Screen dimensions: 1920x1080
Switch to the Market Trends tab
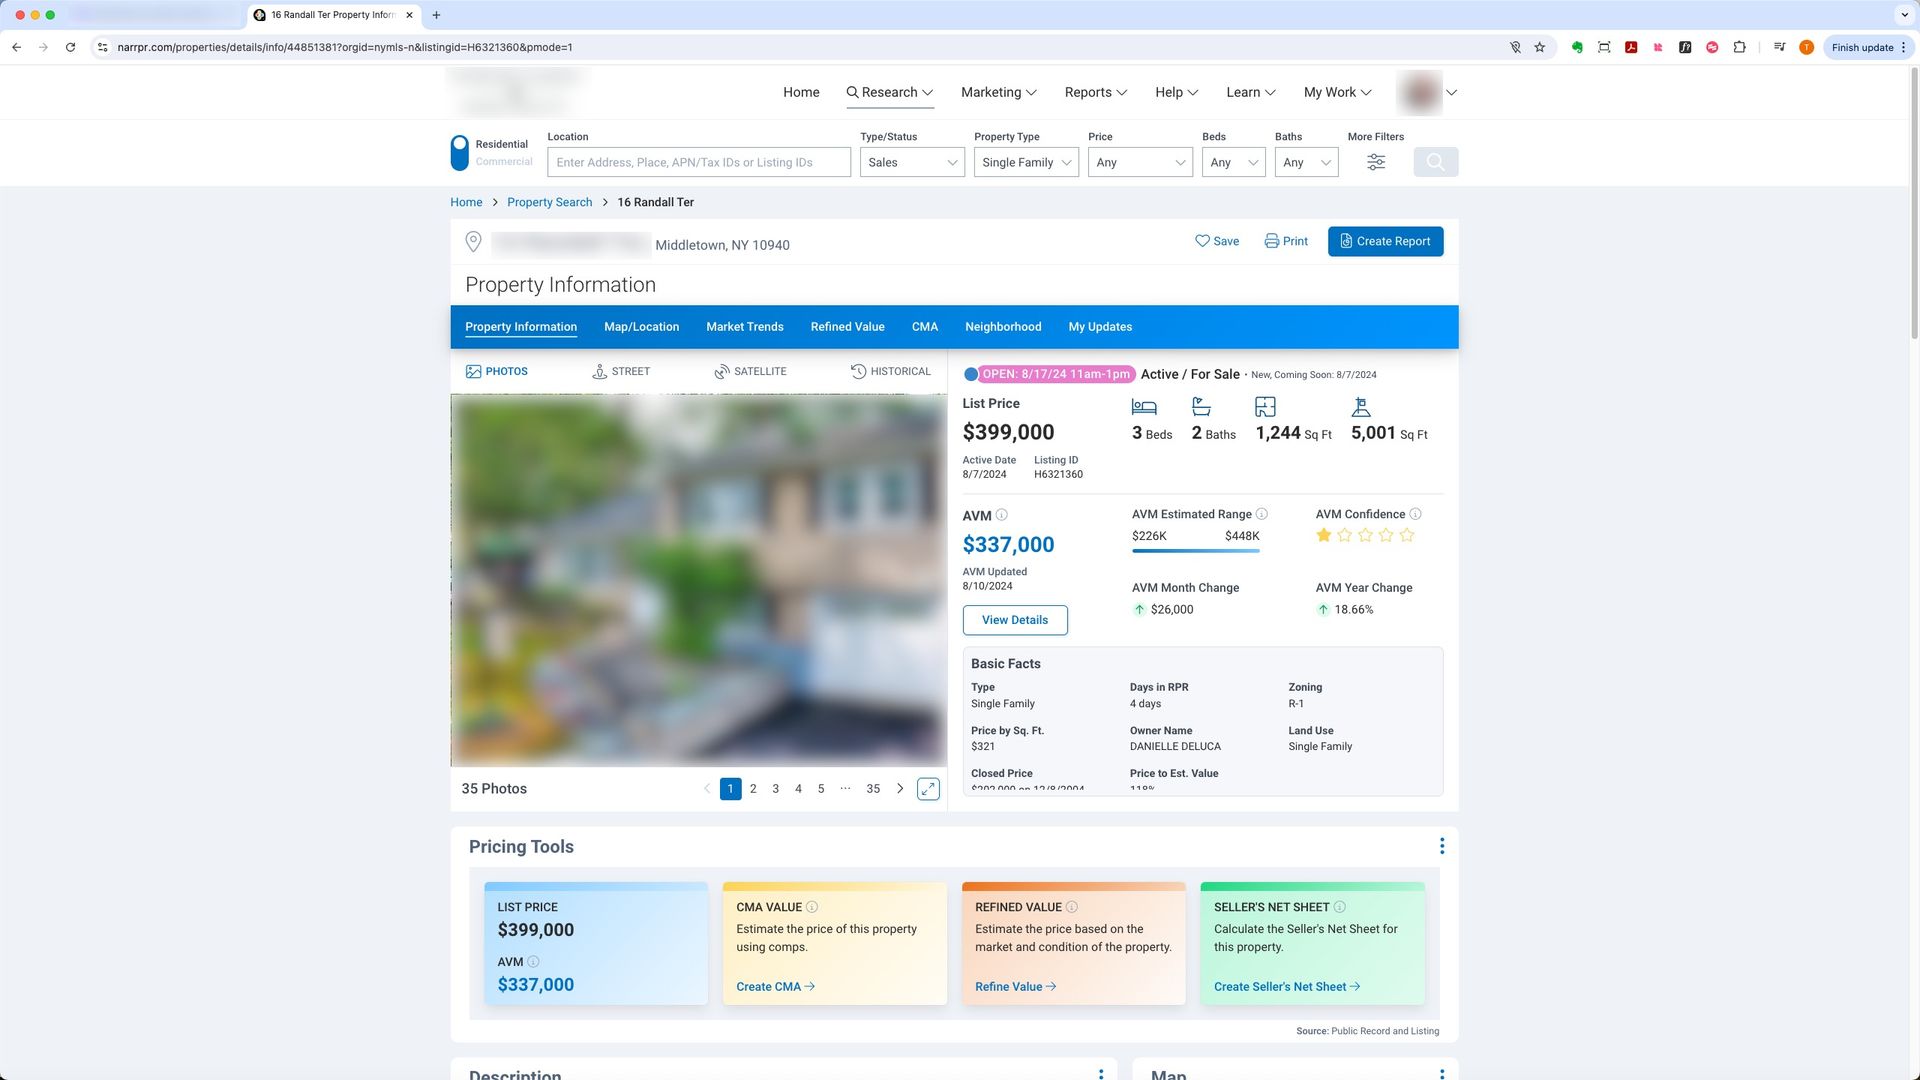pos(744,327)
